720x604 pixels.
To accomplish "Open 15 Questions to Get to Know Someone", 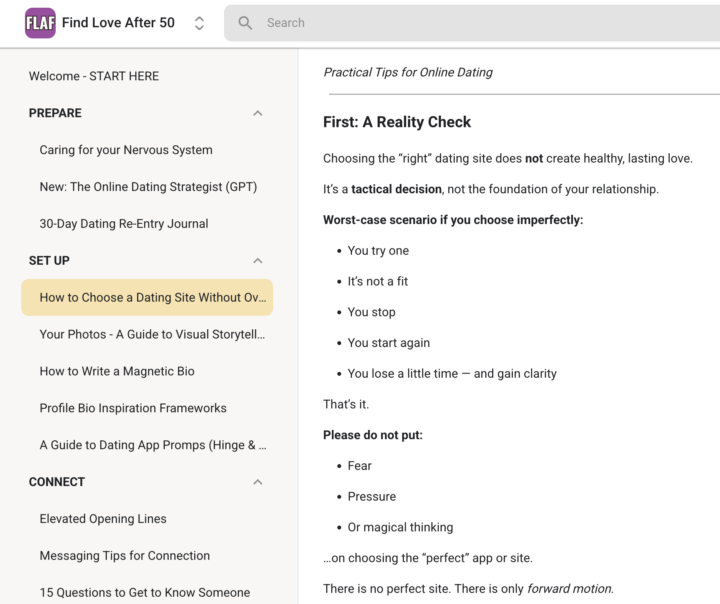I will [145, 593].
